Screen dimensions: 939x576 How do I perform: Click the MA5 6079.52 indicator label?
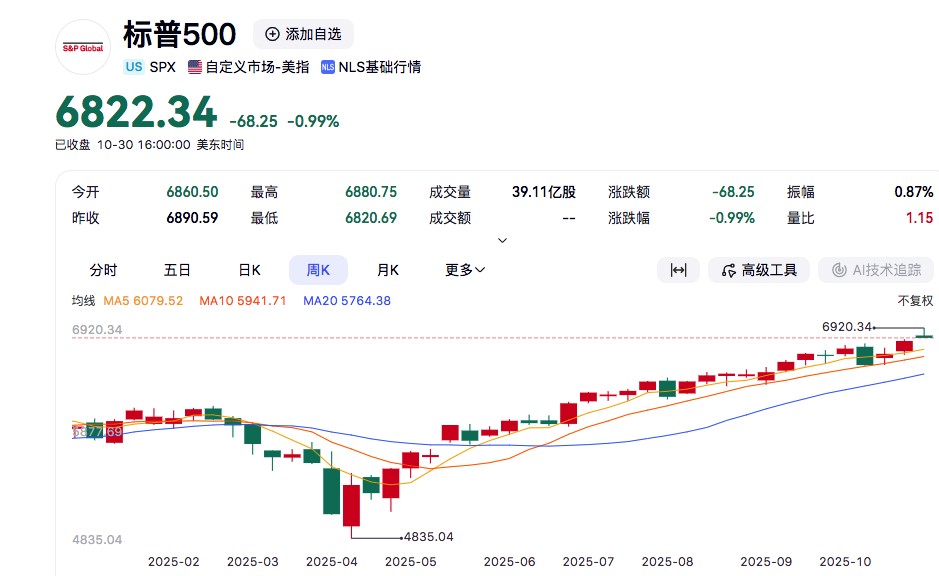pyautogui.click(x=143, y=301)
